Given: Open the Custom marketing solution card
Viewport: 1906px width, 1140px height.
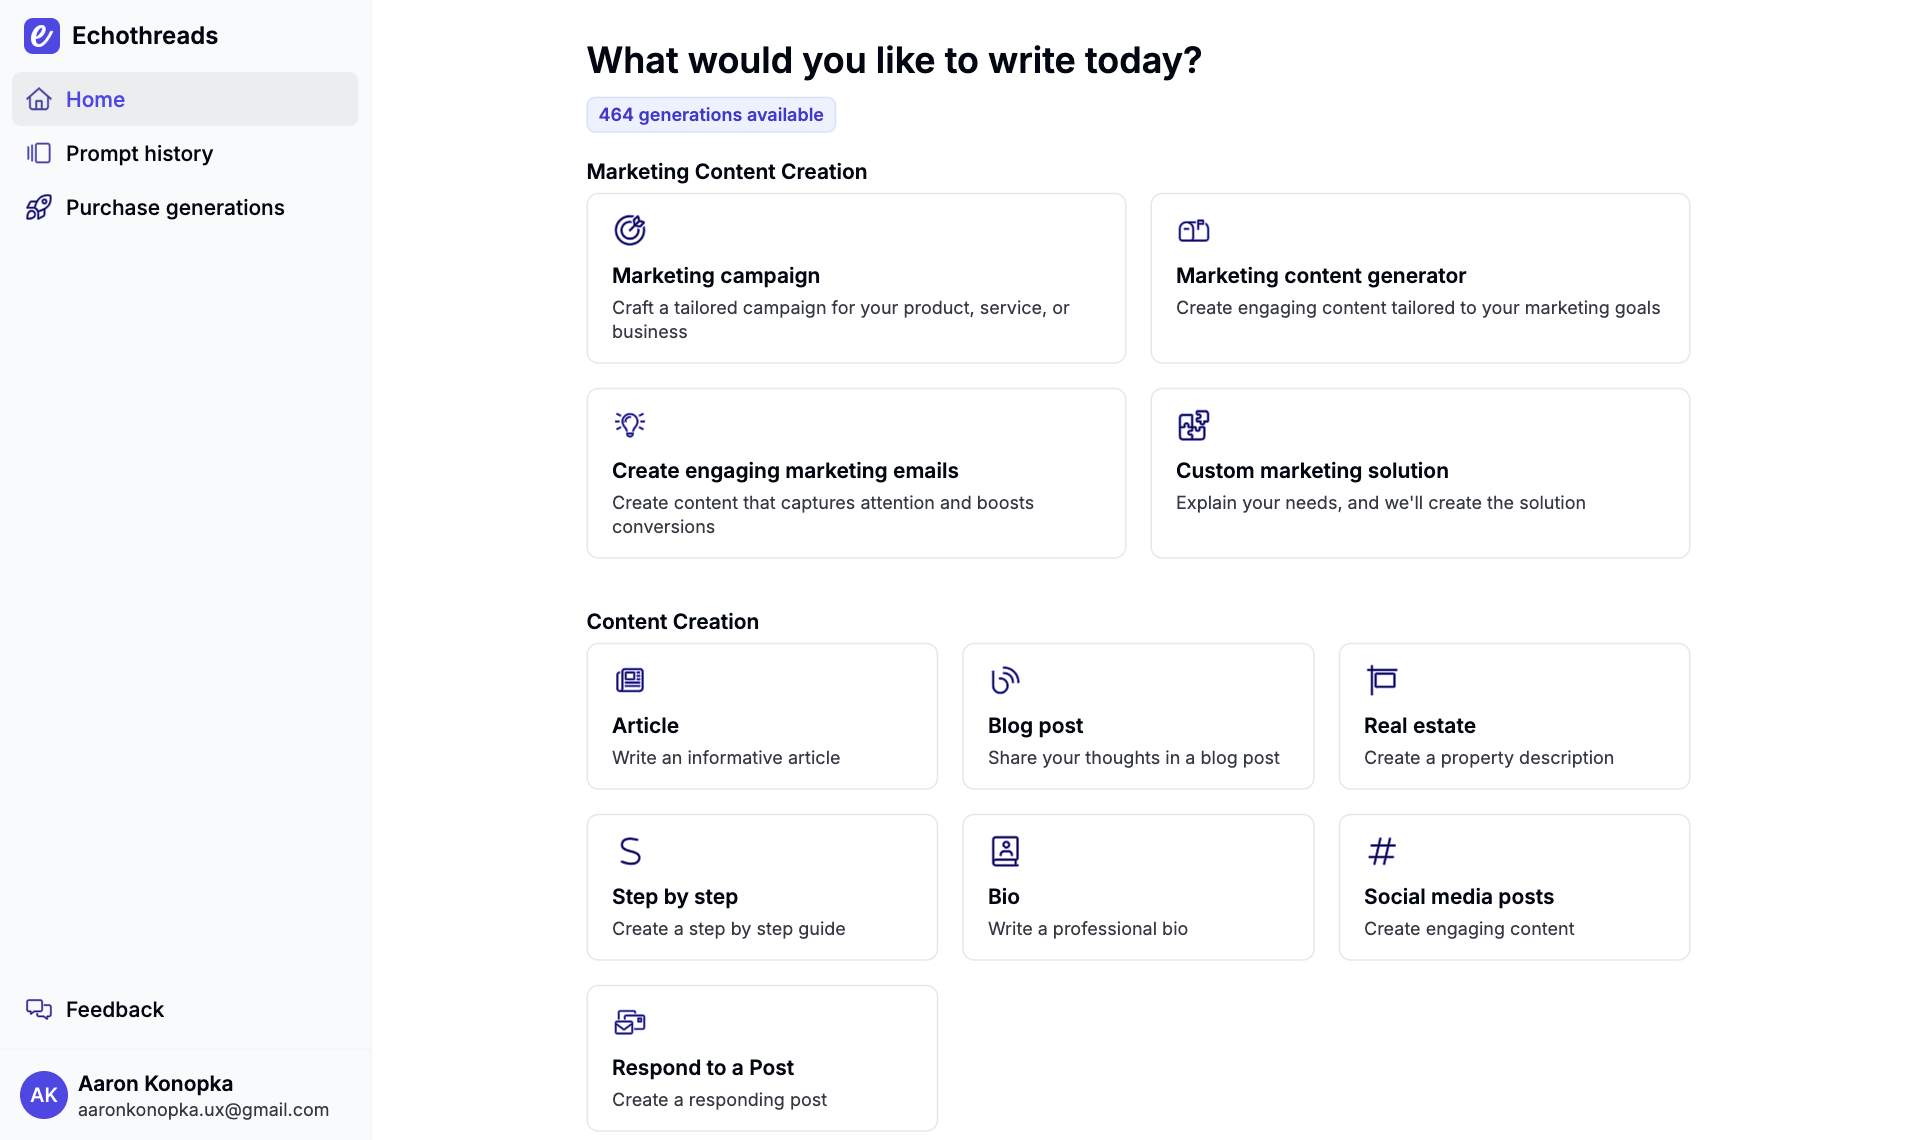Looking at the screenshot, I should [1419, 473].
